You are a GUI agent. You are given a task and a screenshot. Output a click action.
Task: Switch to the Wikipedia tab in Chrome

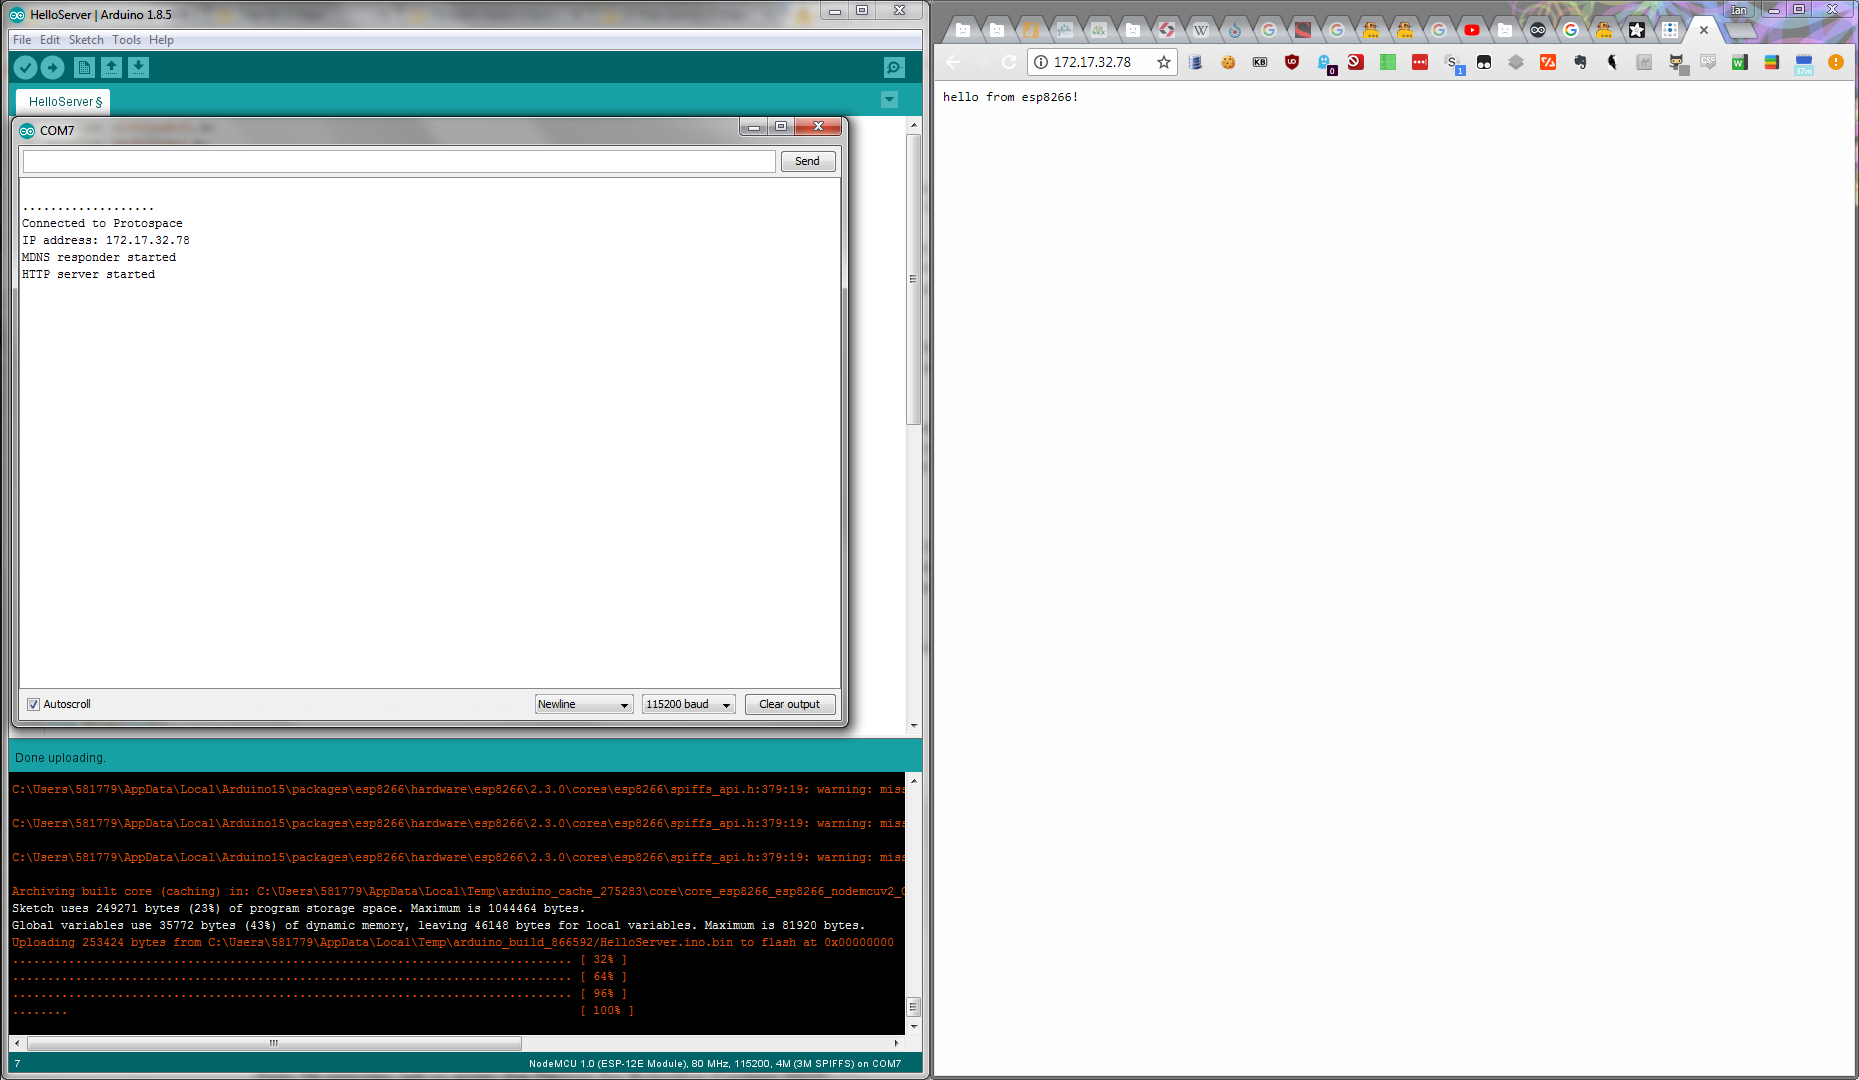[x=1201, y=30]
